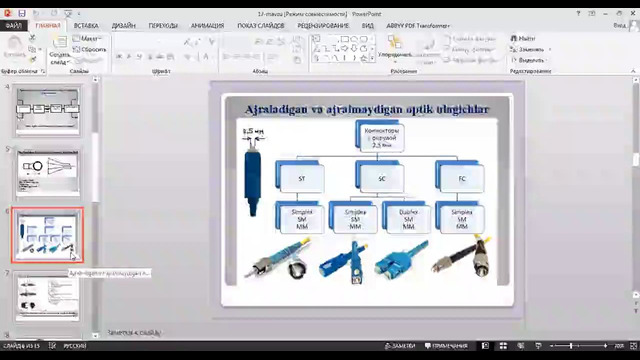
Task: Open the ABBYY PDF Transformer+ tab
Action: [418, 25]
